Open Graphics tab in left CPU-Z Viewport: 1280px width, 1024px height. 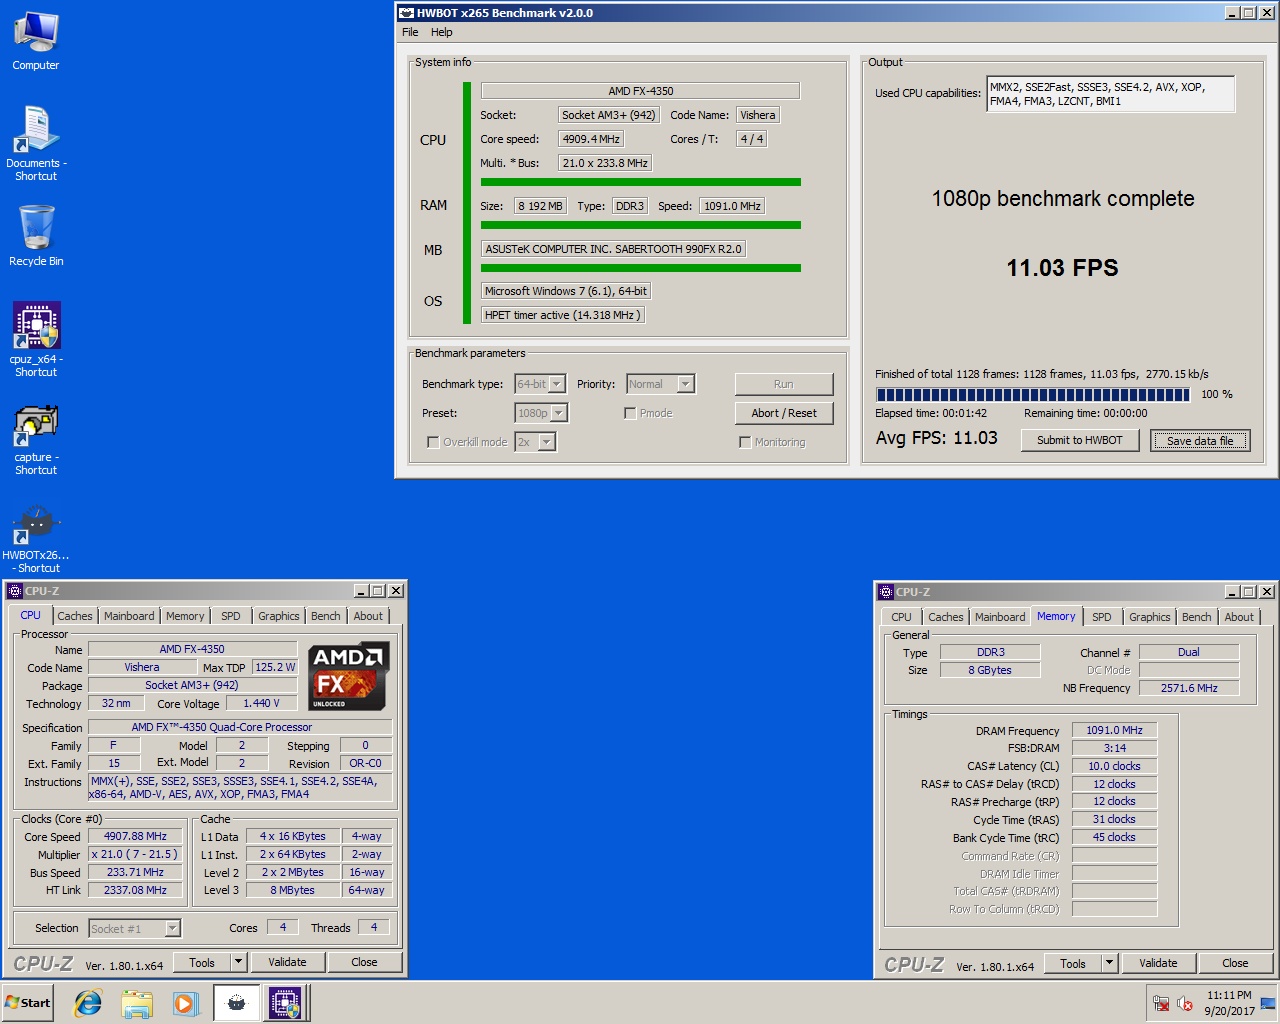(x=279, y=616)
